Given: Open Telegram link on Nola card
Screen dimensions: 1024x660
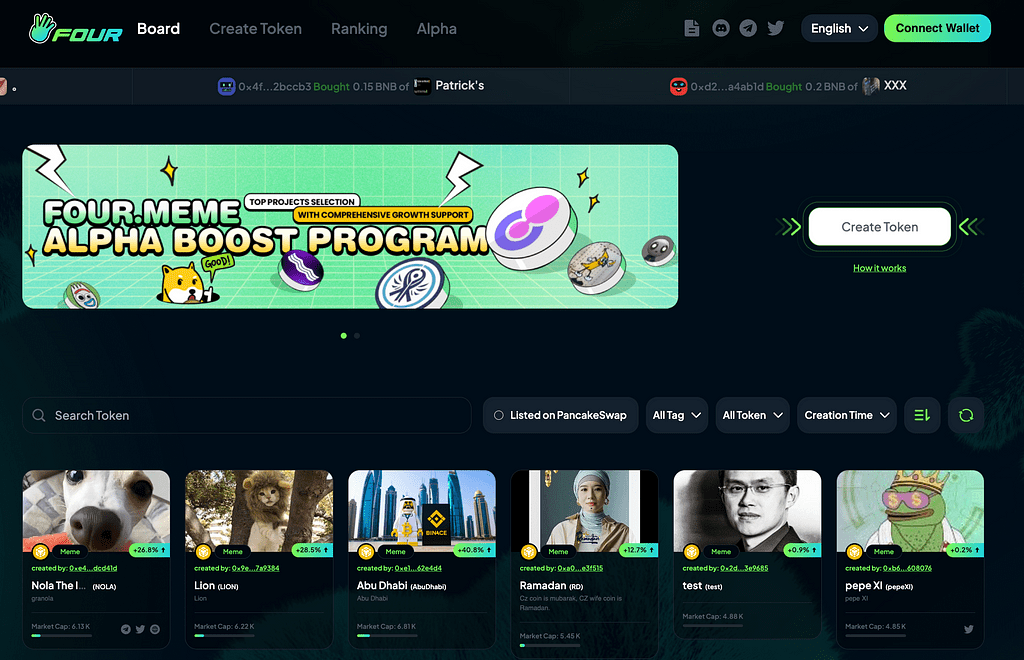Looking at the screenshot, I should tap(125, 629).
